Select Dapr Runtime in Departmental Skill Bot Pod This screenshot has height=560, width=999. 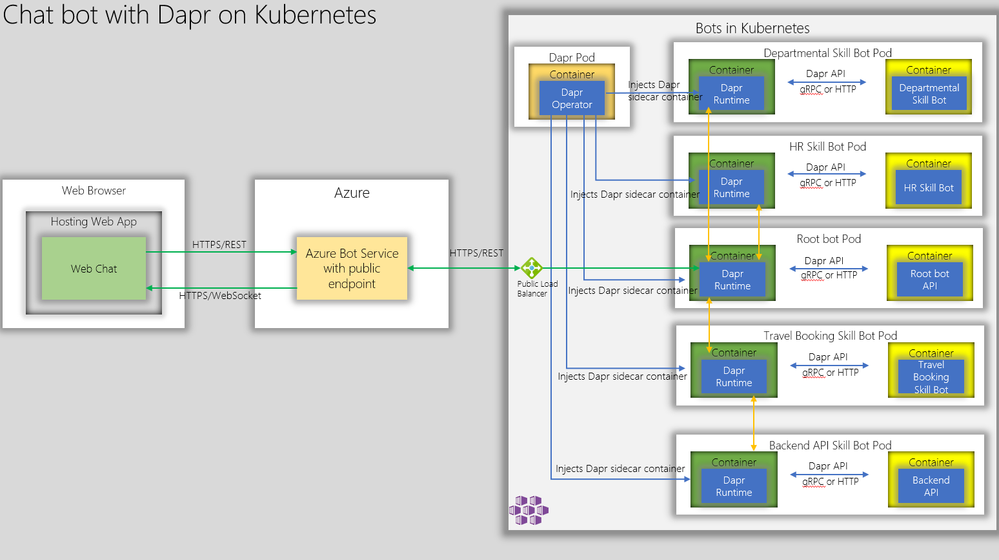[x=731, y=94]
